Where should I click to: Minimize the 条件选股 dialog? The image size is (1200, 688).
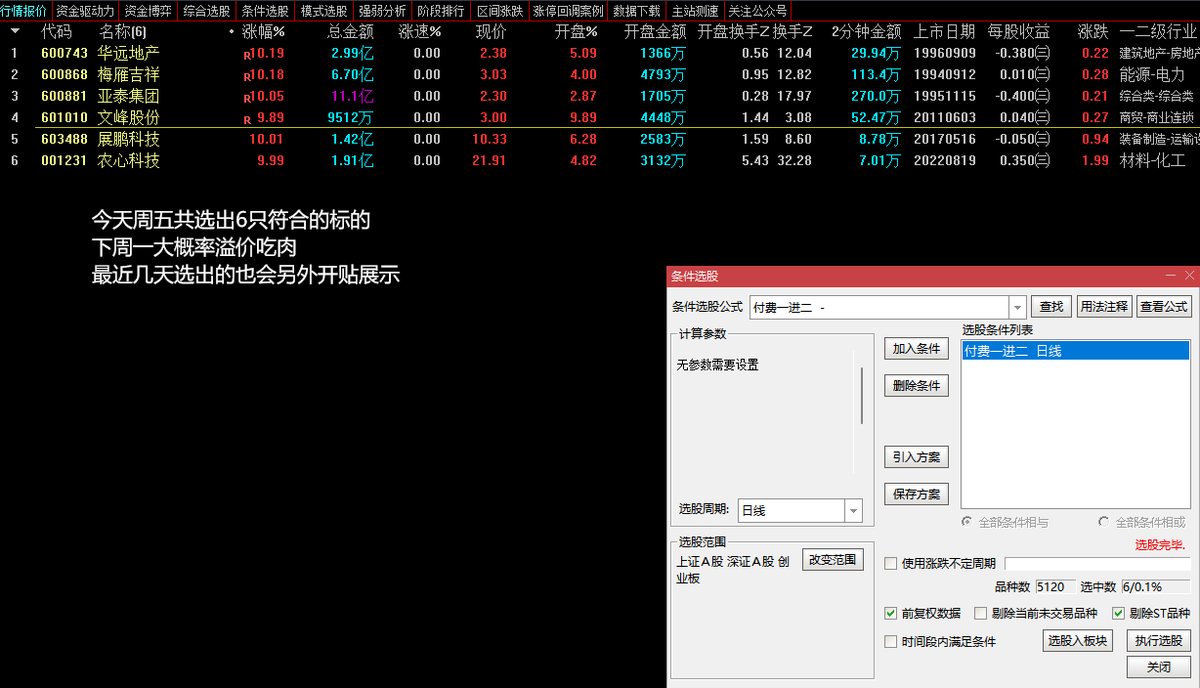[x=1170, y=276]
